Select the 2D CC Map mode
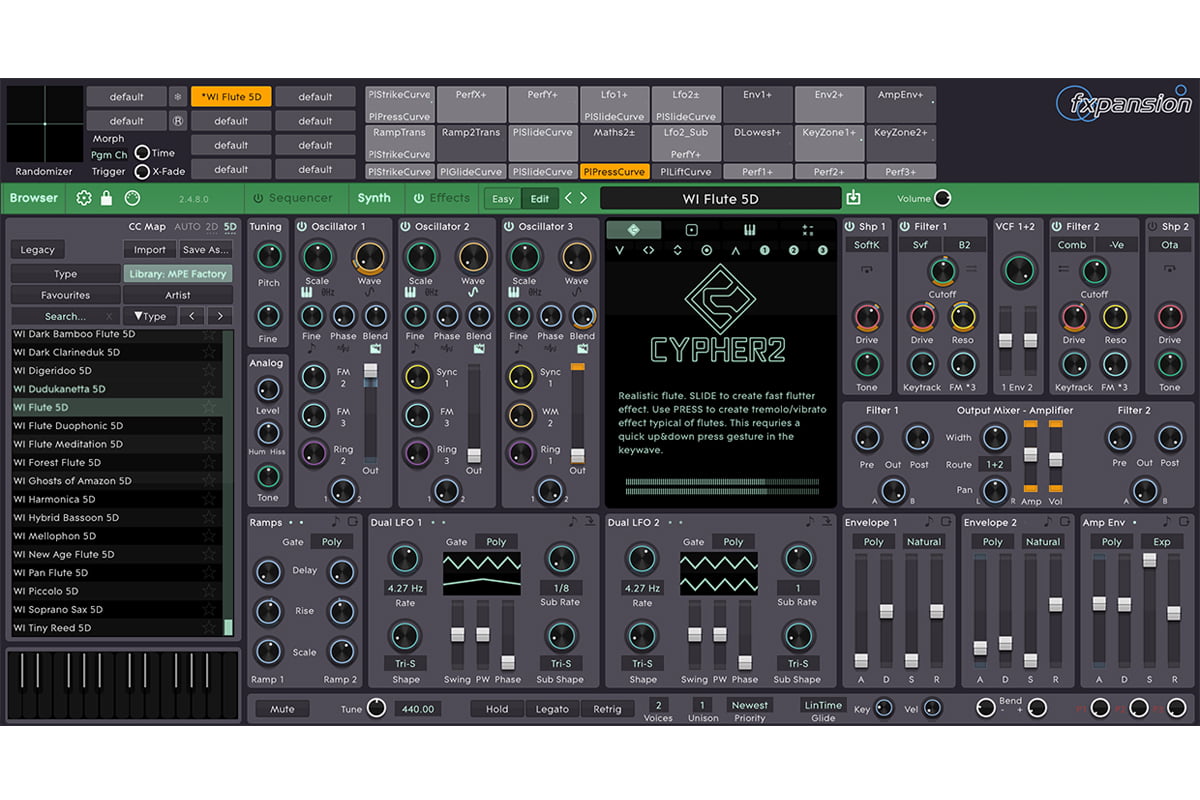The image size is (1200, 800). pyautogui.click(x=211, y=227)
